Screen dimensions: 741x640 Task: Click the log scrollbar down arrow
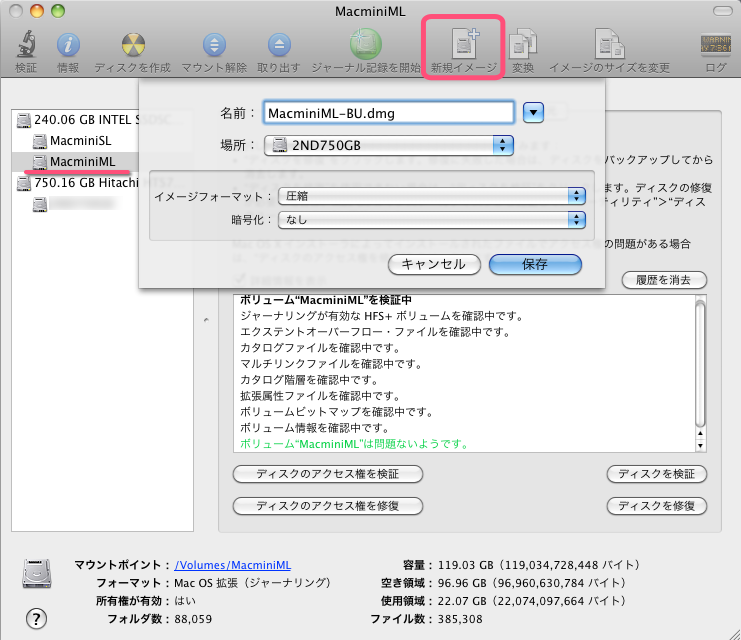[x=700, y=445]
